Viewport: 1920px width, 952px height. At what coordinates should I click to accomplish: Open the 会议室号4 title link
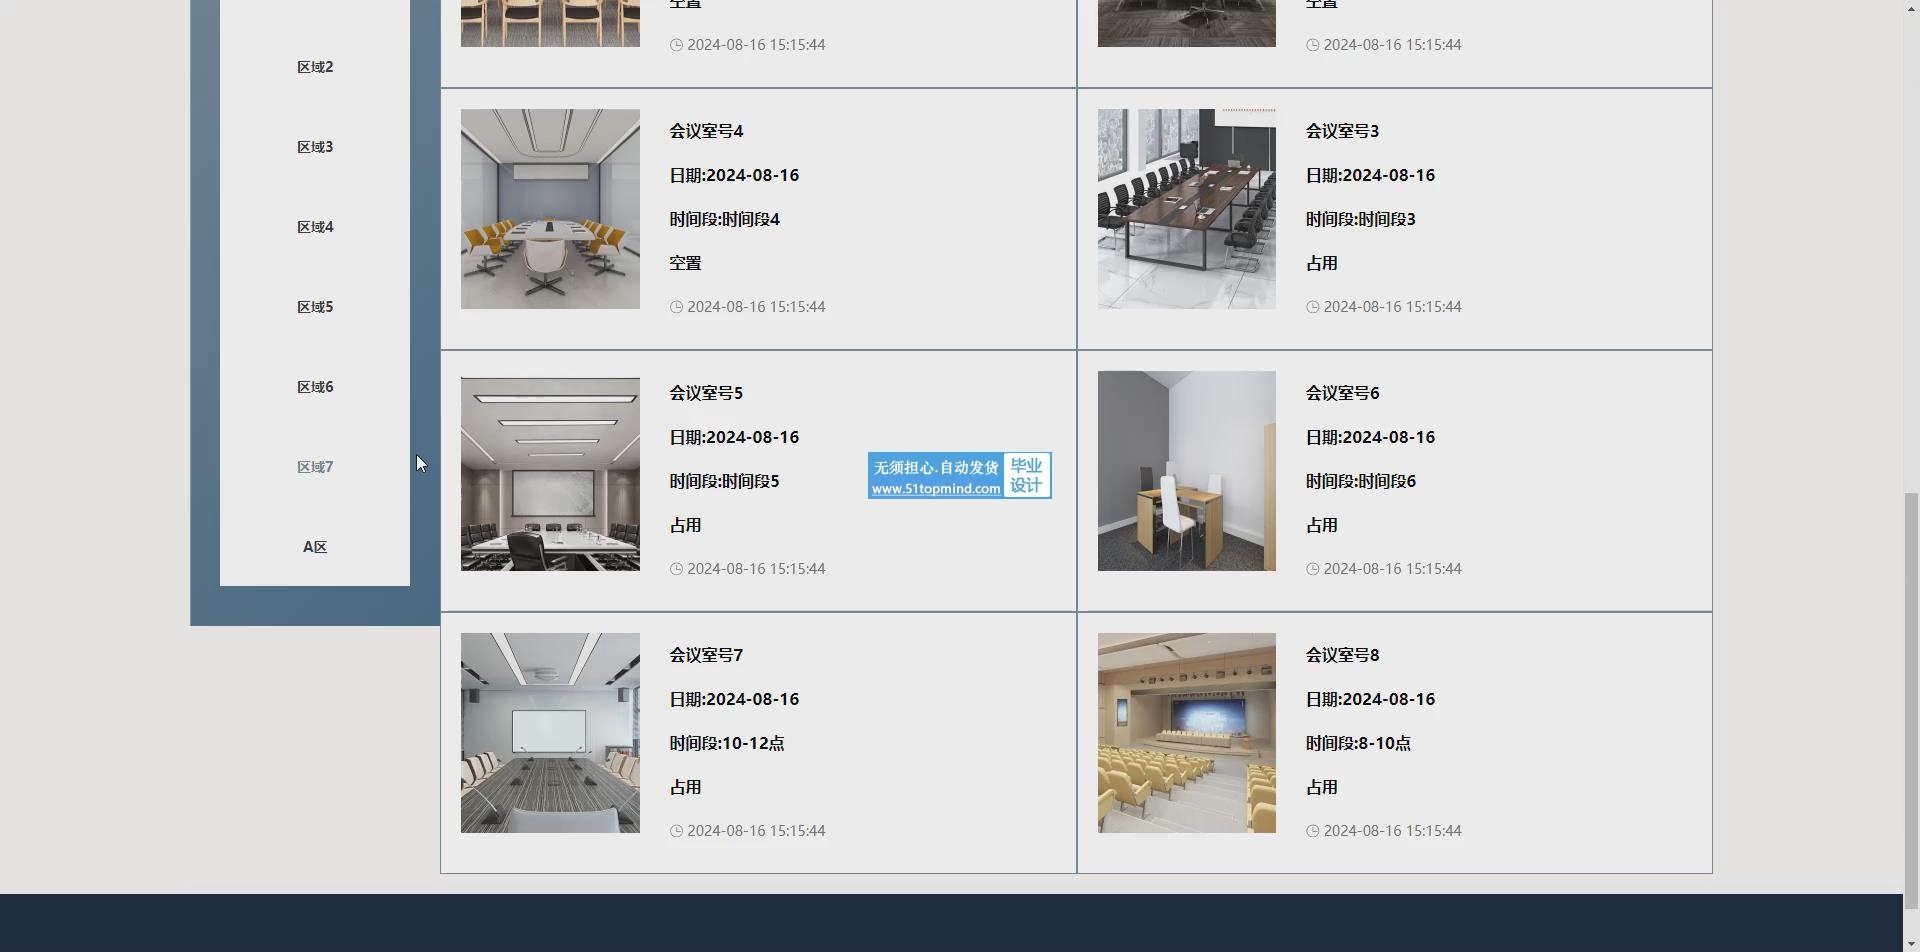coord(706,131)
